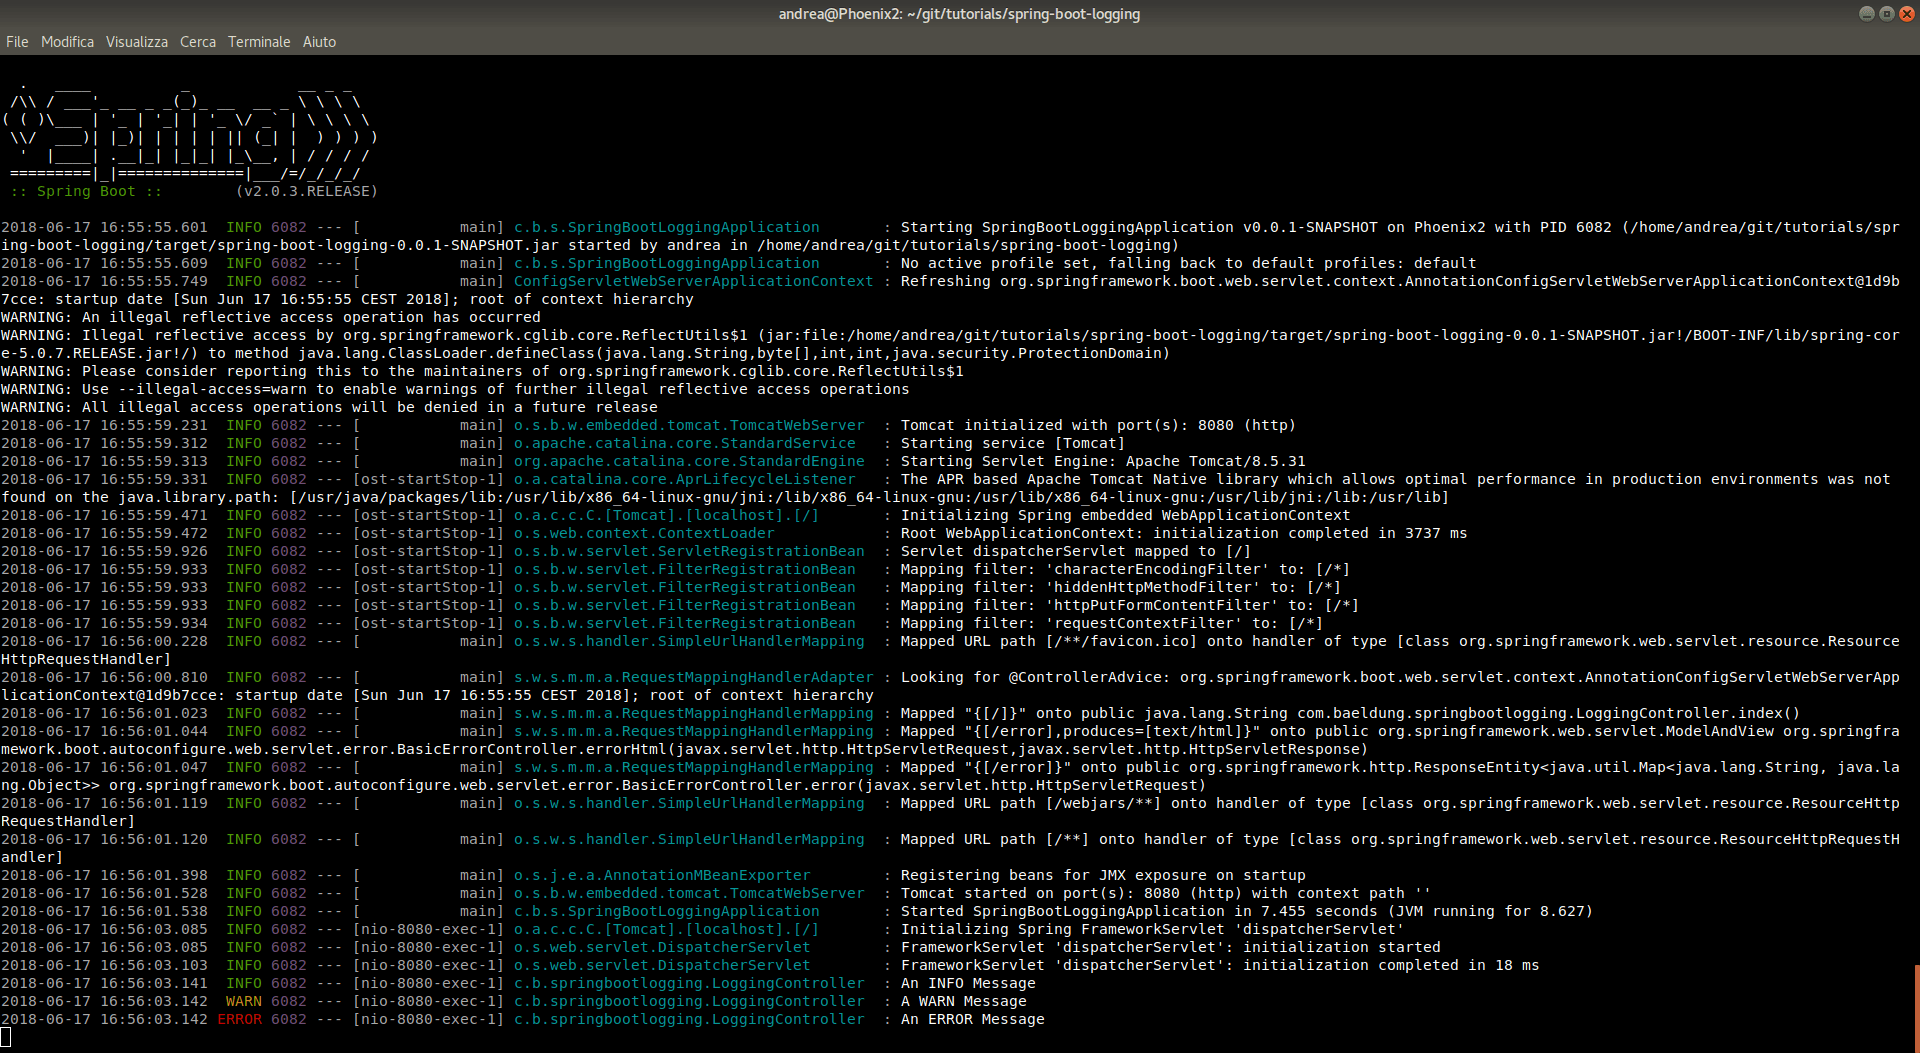This screenshot has height=1053, width=1920.
Task: Click the v2.0.3.RELEASE version text
Action: tap(307, 192)
